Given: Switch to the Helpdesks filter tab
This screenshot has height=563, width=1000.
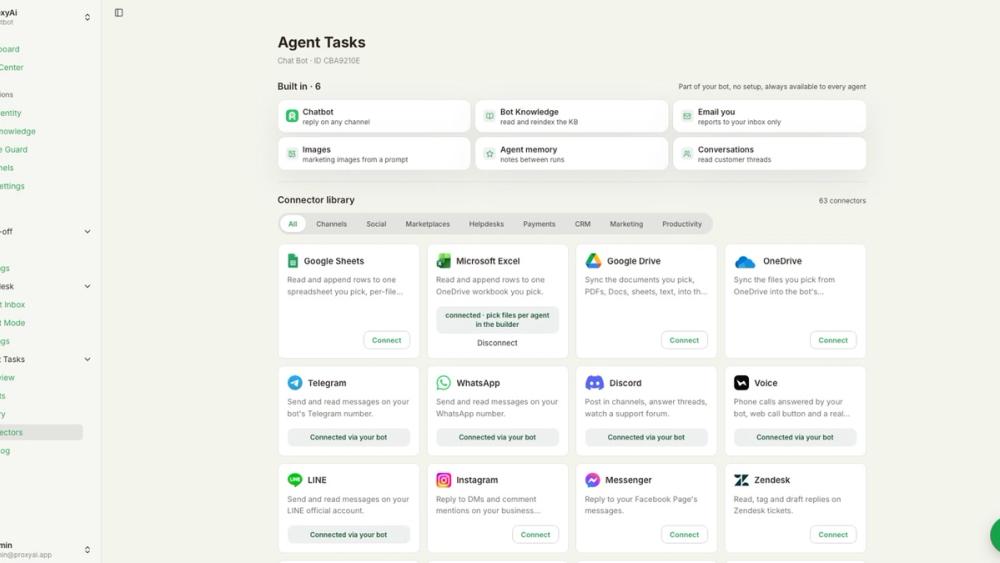Looking at the screenshot, I should (x=486, y=224).
